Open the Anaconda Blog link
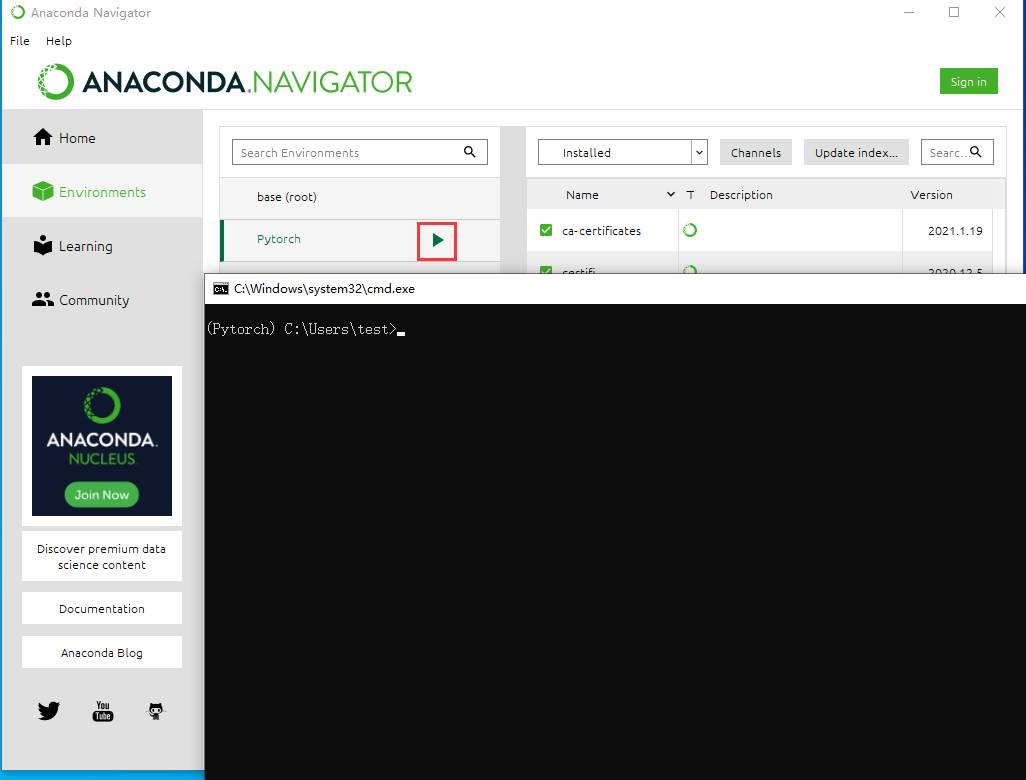Image resolution: width=1026 pixels, height=780 pixels. 102,652
